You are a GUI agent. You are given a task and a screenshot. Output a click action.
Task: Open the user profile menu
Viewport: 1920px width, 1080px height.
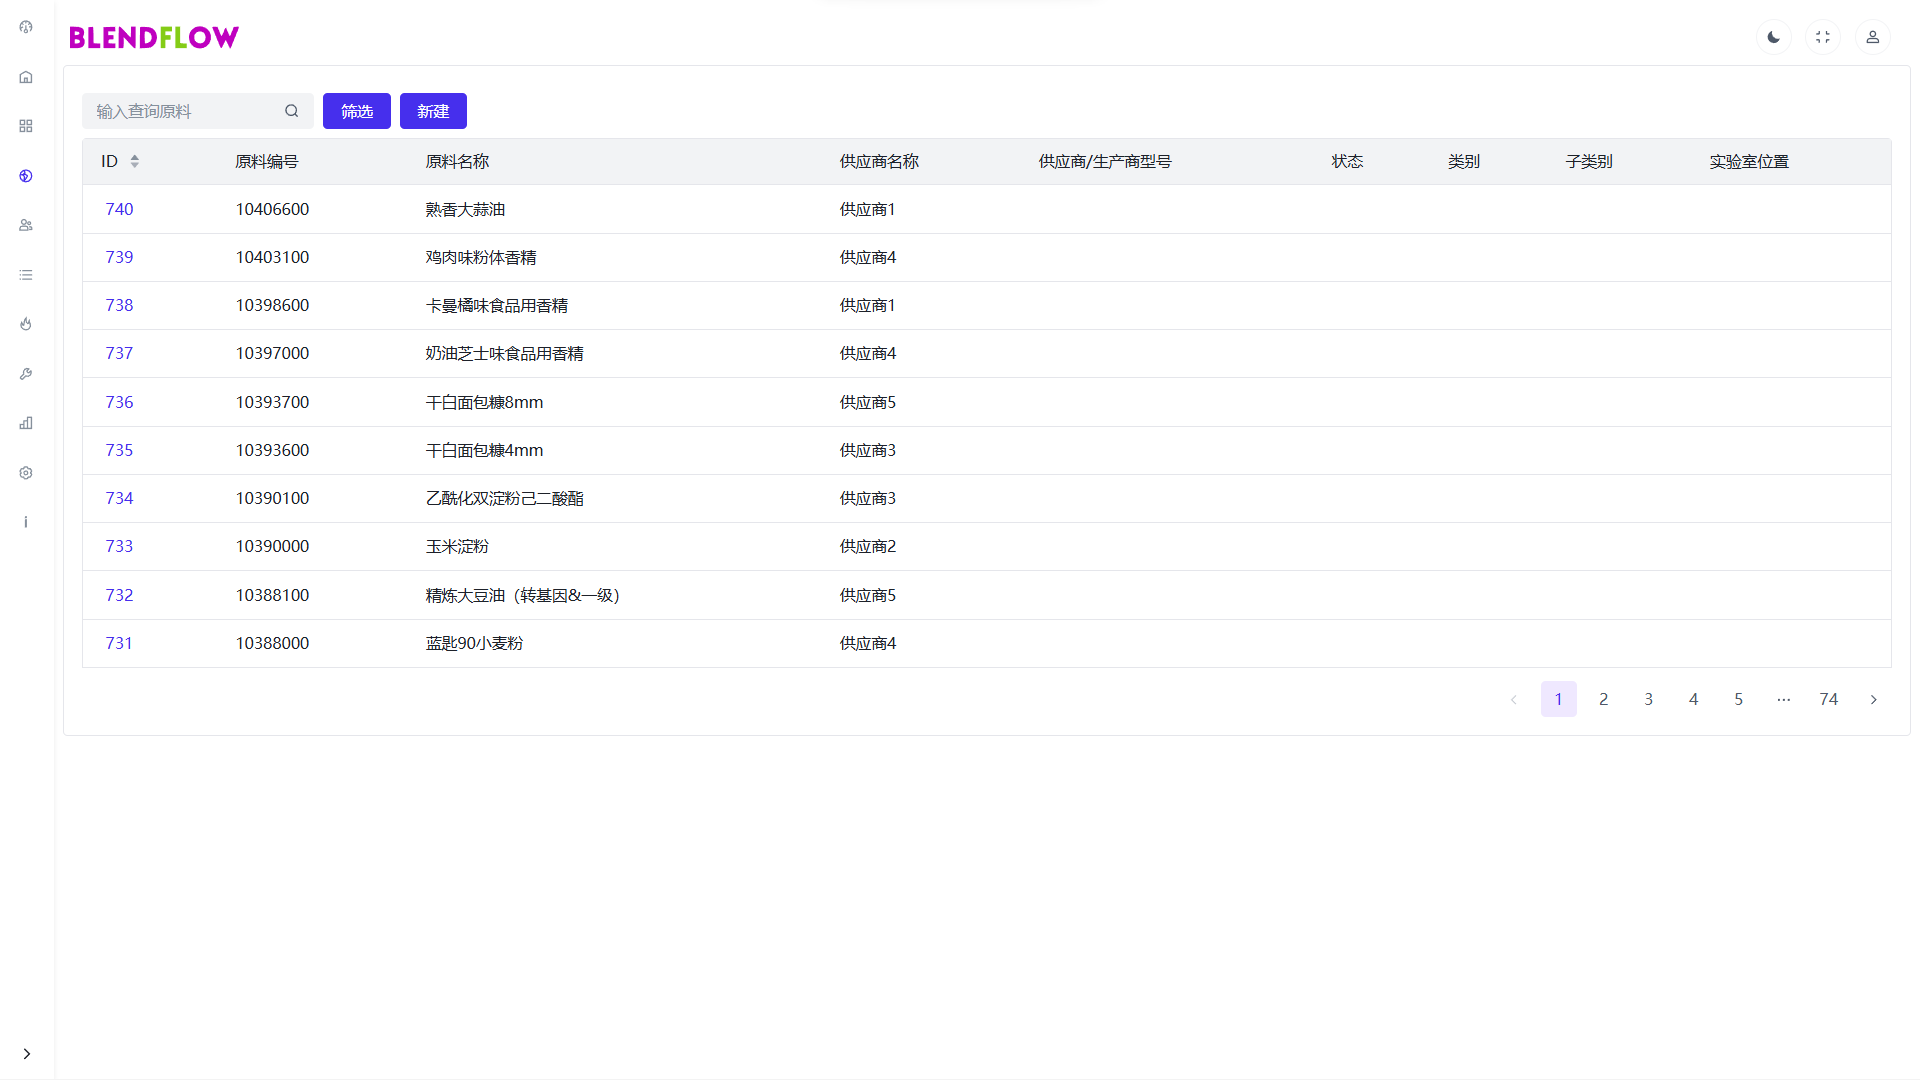pos(1872,37)
